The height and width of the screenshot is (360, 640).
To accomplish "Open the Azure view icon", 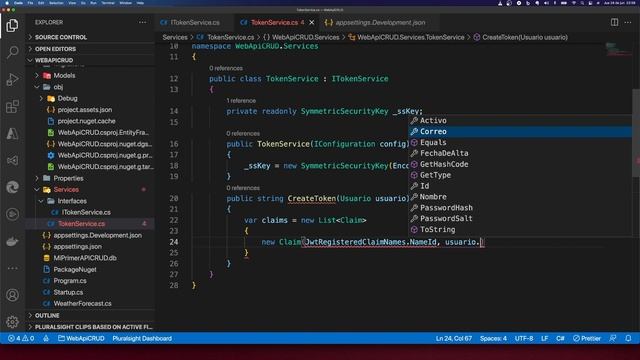I will point(12,133).
